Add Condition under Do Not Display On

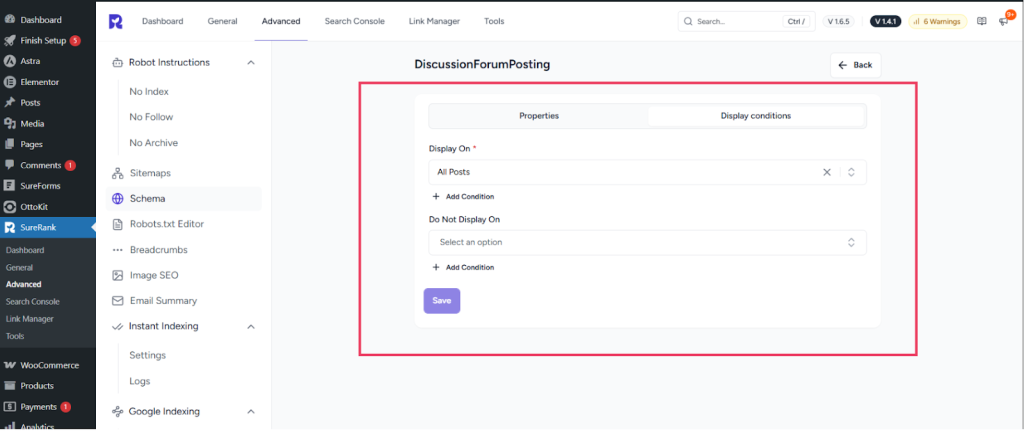[x=463, y=268]
